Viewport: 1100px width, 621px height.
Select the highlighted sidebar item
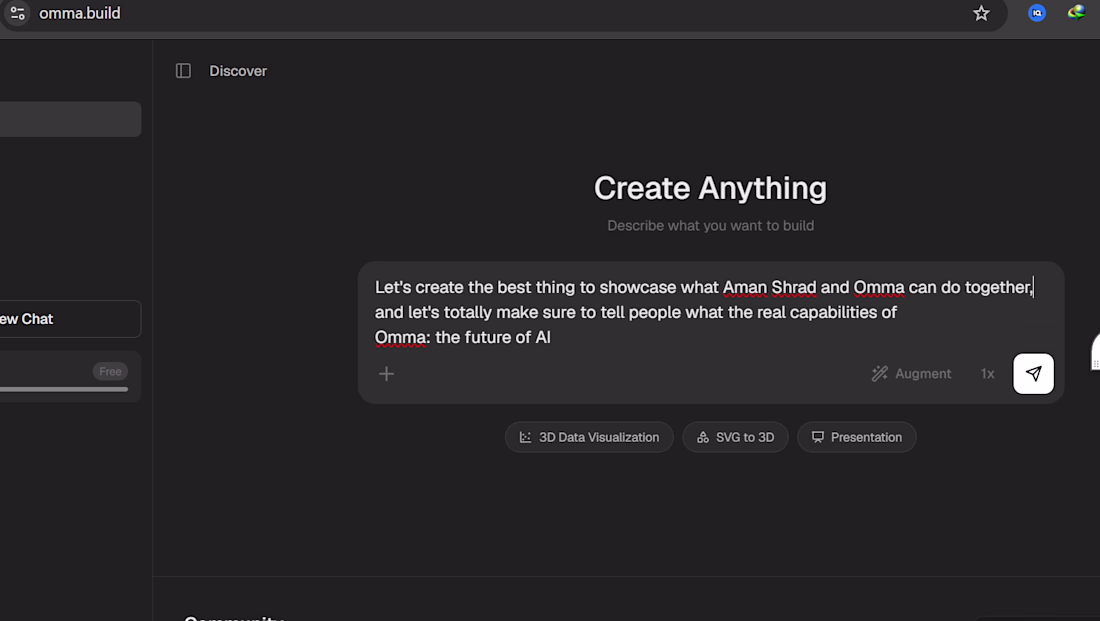pos(70,119)
